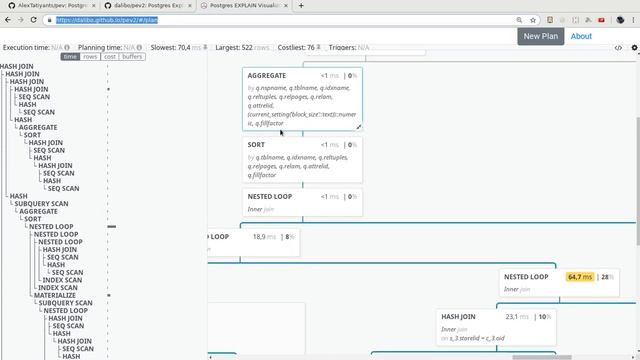Image resolution: width=640 pixels, height=360 pixels.
Task: Focus the URL address bar
Action: point(282,20)
